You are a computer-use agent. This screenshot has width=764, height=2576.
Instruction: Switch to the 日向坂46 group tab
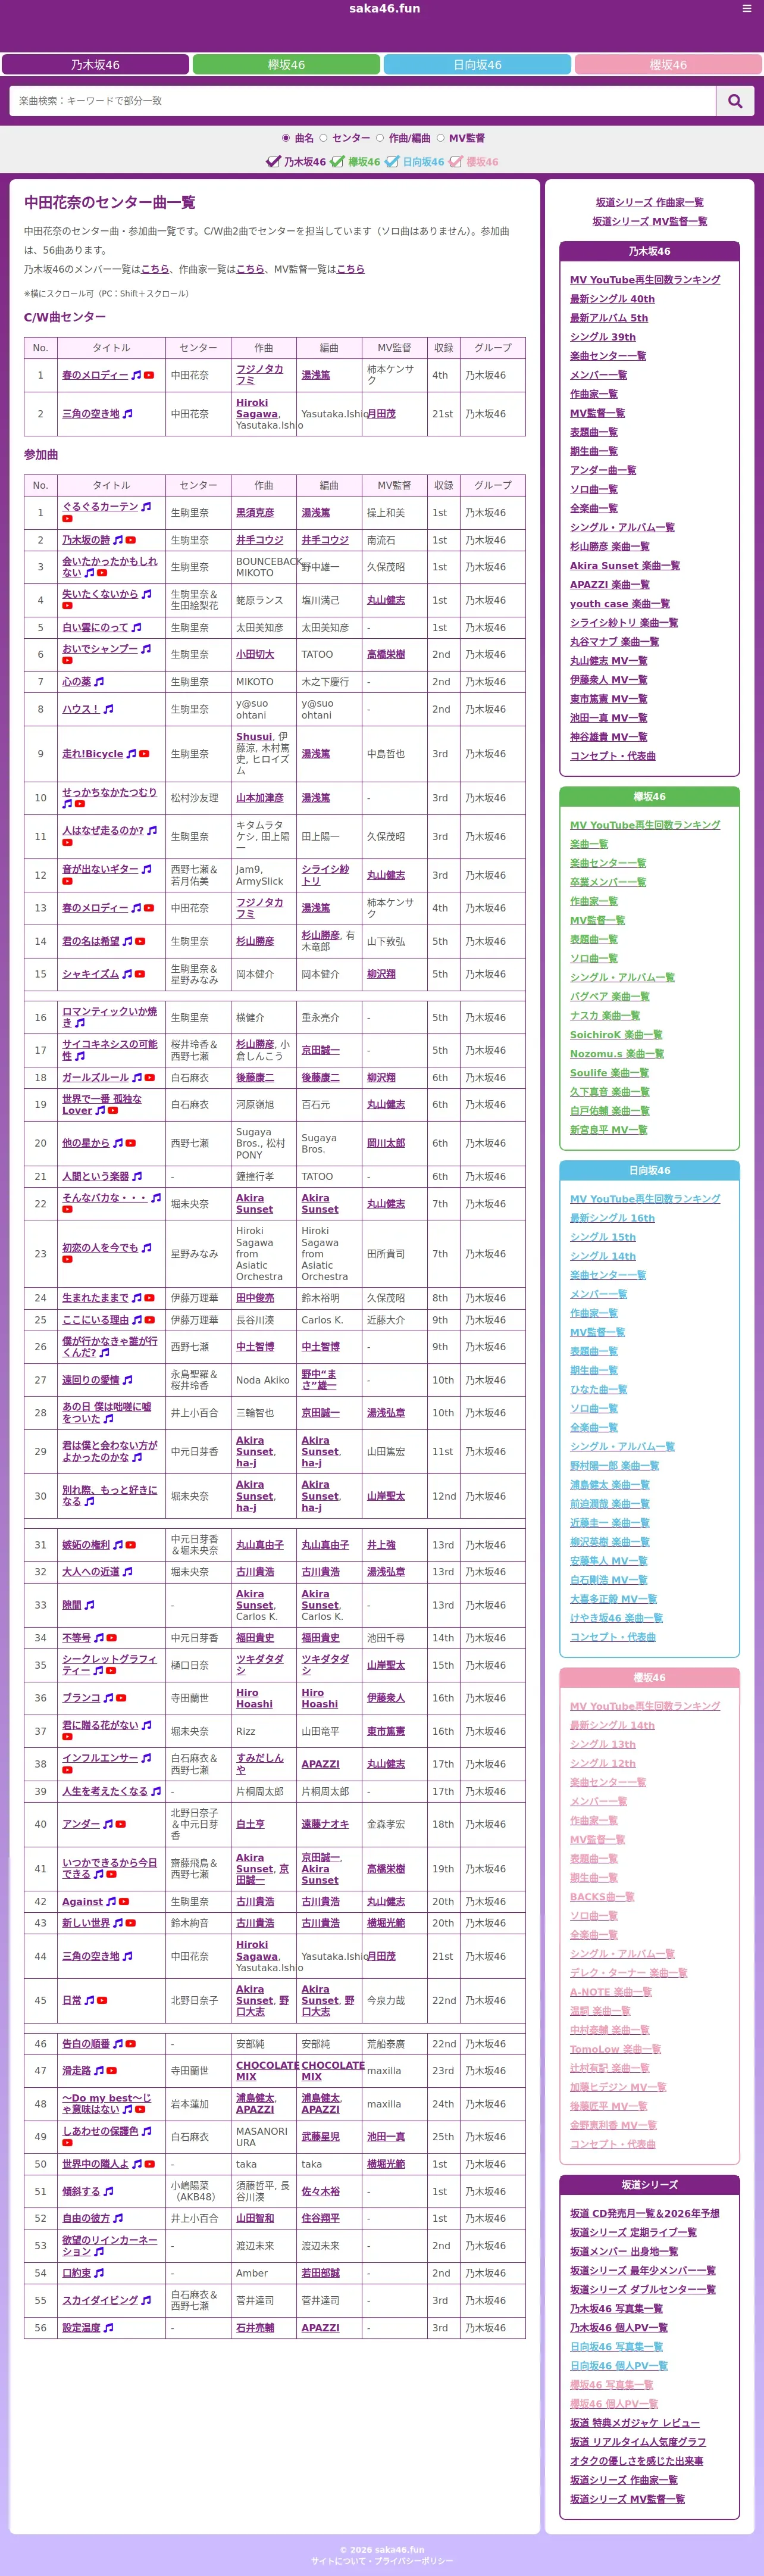[477, 65]
